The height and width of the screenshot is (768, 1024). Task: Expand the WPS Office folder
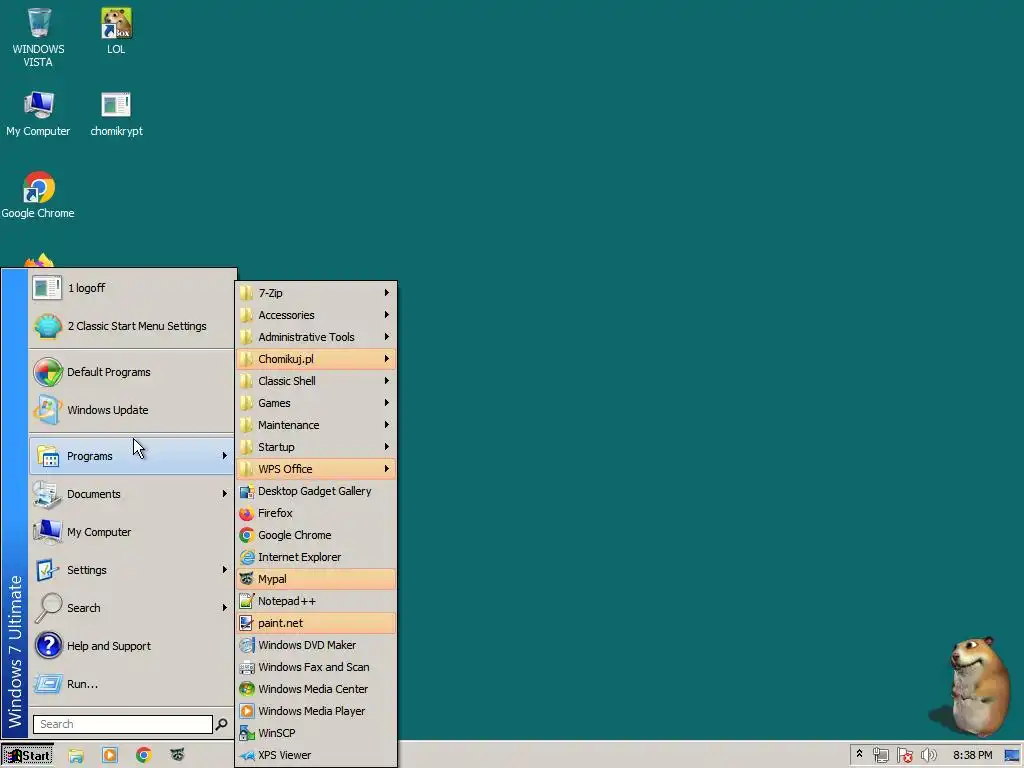pyautogui.click(x=317, y=469)
